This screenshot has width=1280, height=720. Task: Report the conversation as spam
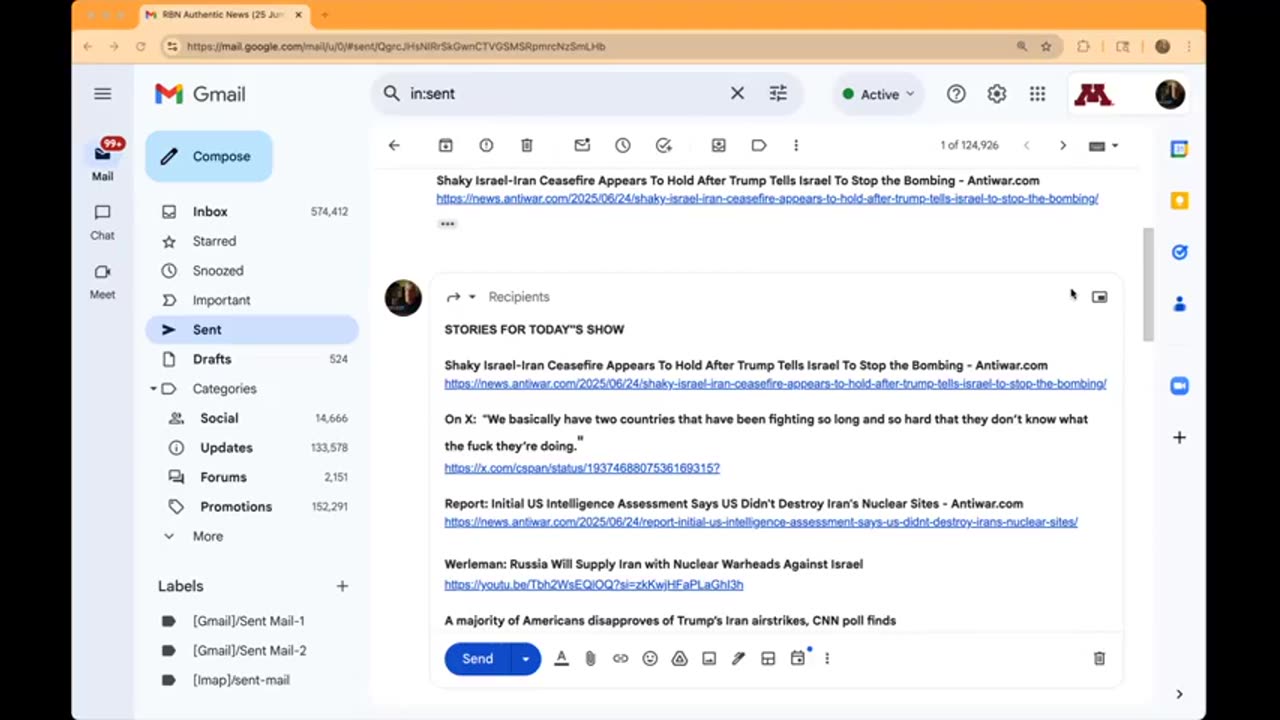pos(486,145)
